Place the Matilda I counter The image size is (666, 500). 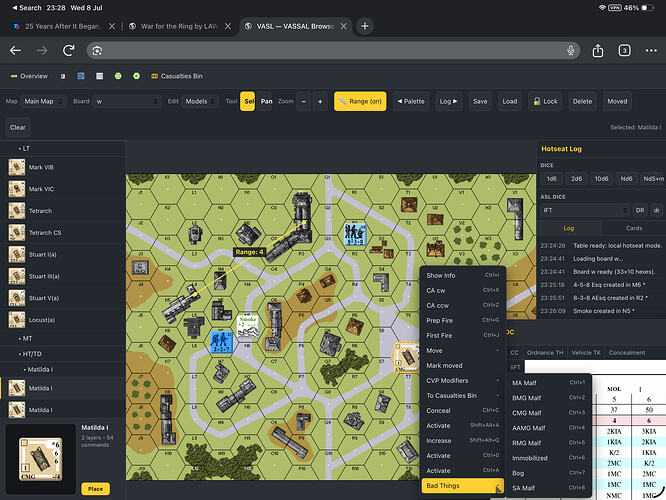[95, 489]
